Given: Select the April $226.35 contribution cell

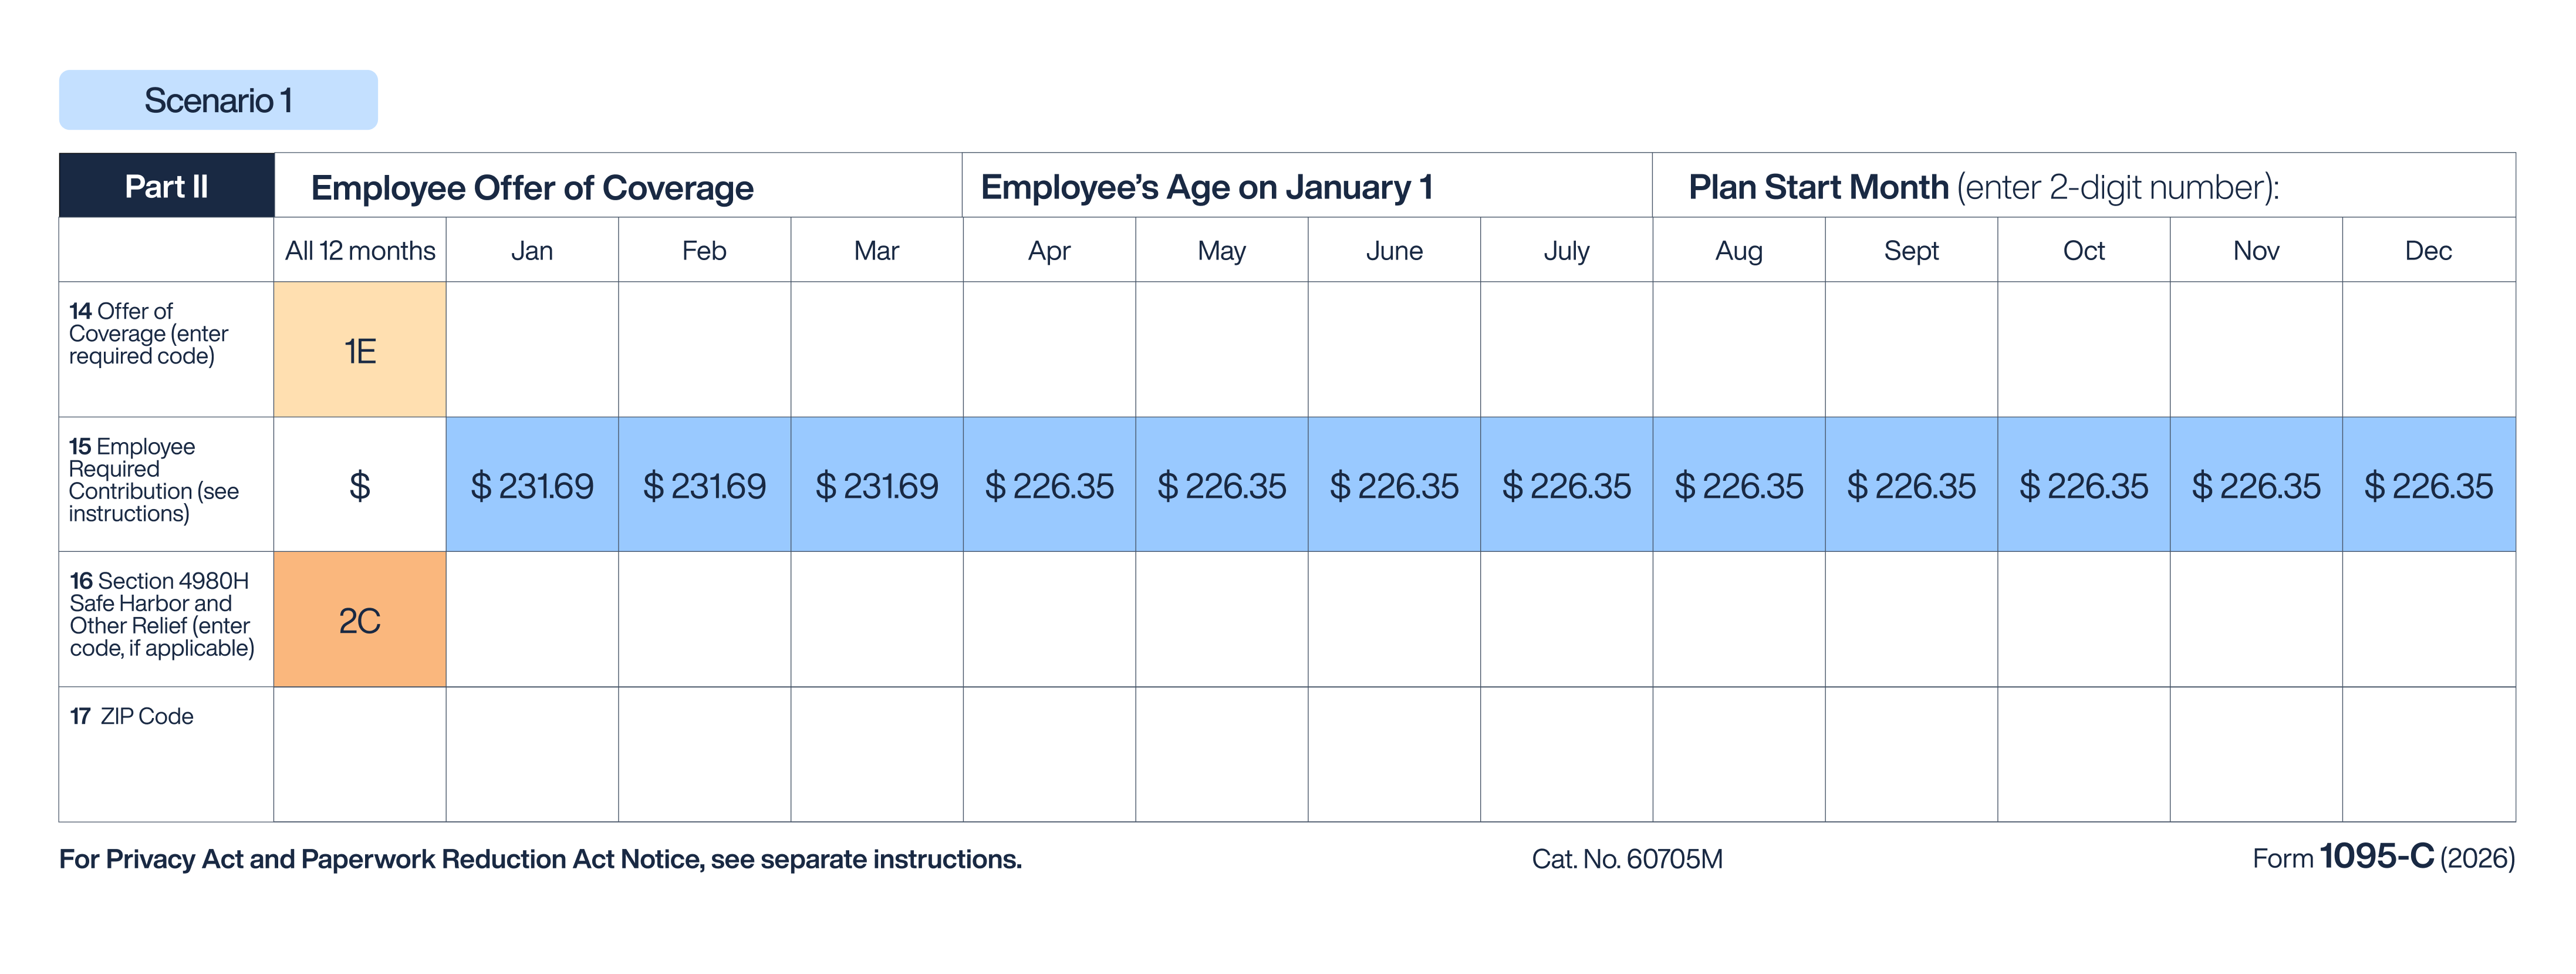Looking at the screenshot, I should pos(1049,486).
